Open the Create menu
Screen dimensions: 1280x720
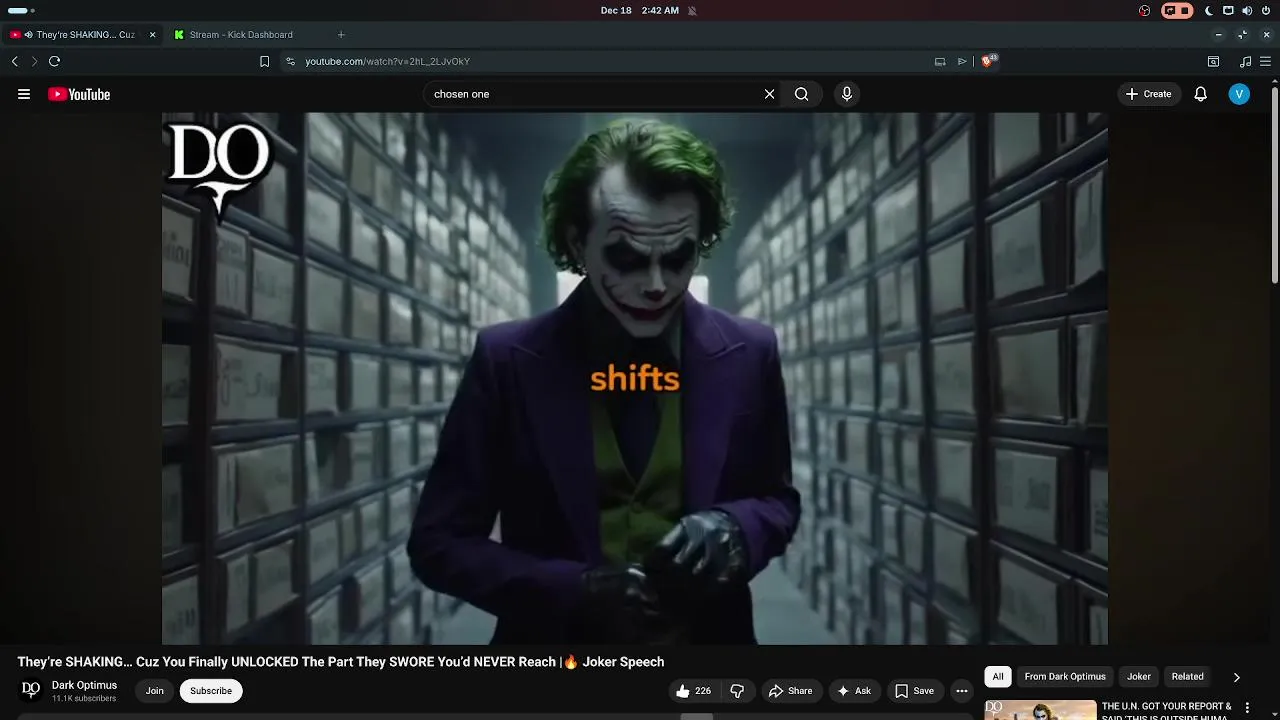[1148, 94]
